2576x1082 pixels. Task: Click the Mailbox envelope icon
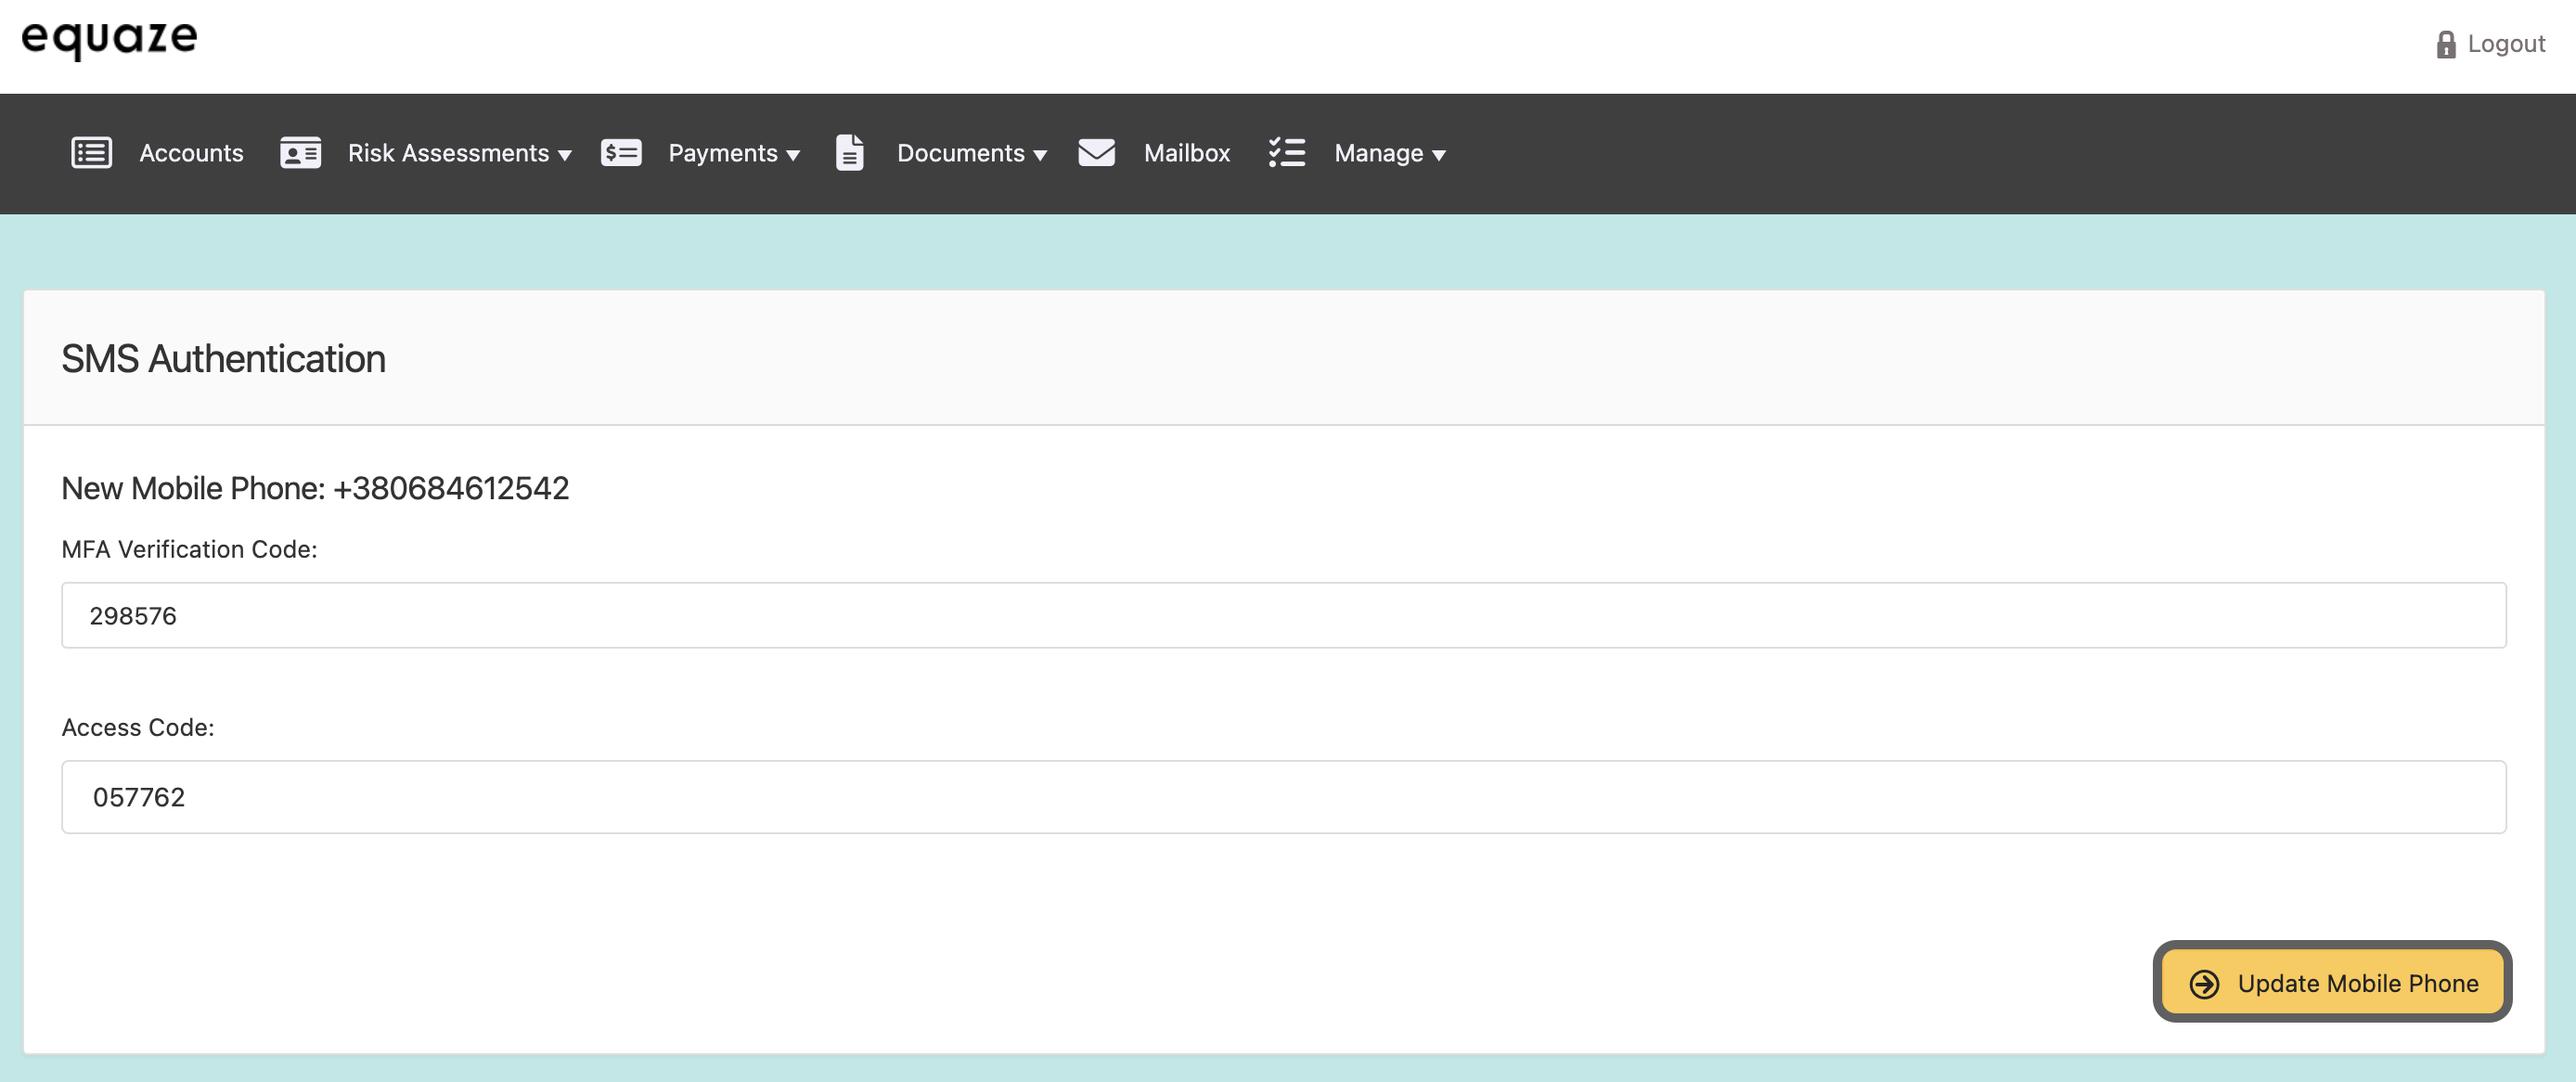click(x=1096, y=153)
